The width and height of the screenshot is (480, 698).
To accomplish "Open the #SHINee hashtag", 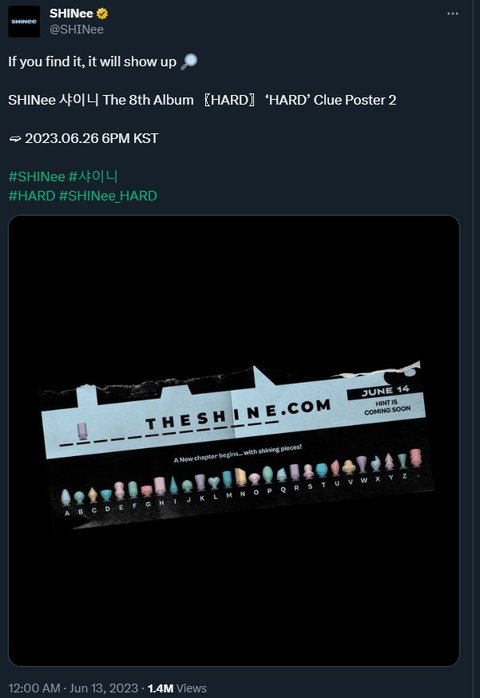I will coord(37,177).
